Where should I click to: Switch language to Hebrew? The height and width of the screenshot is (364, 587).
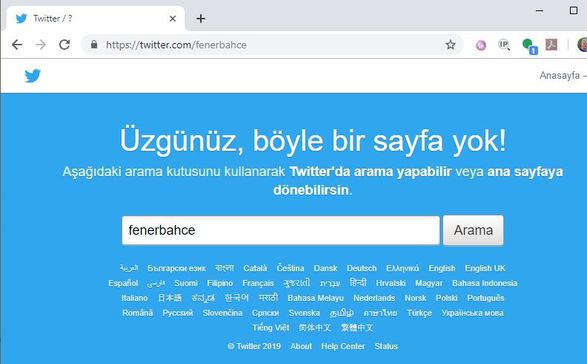click(330, 283)
